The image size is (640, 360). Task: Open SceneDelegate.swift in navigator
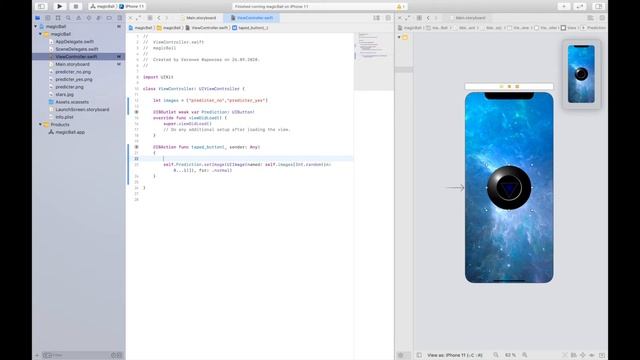77,49
